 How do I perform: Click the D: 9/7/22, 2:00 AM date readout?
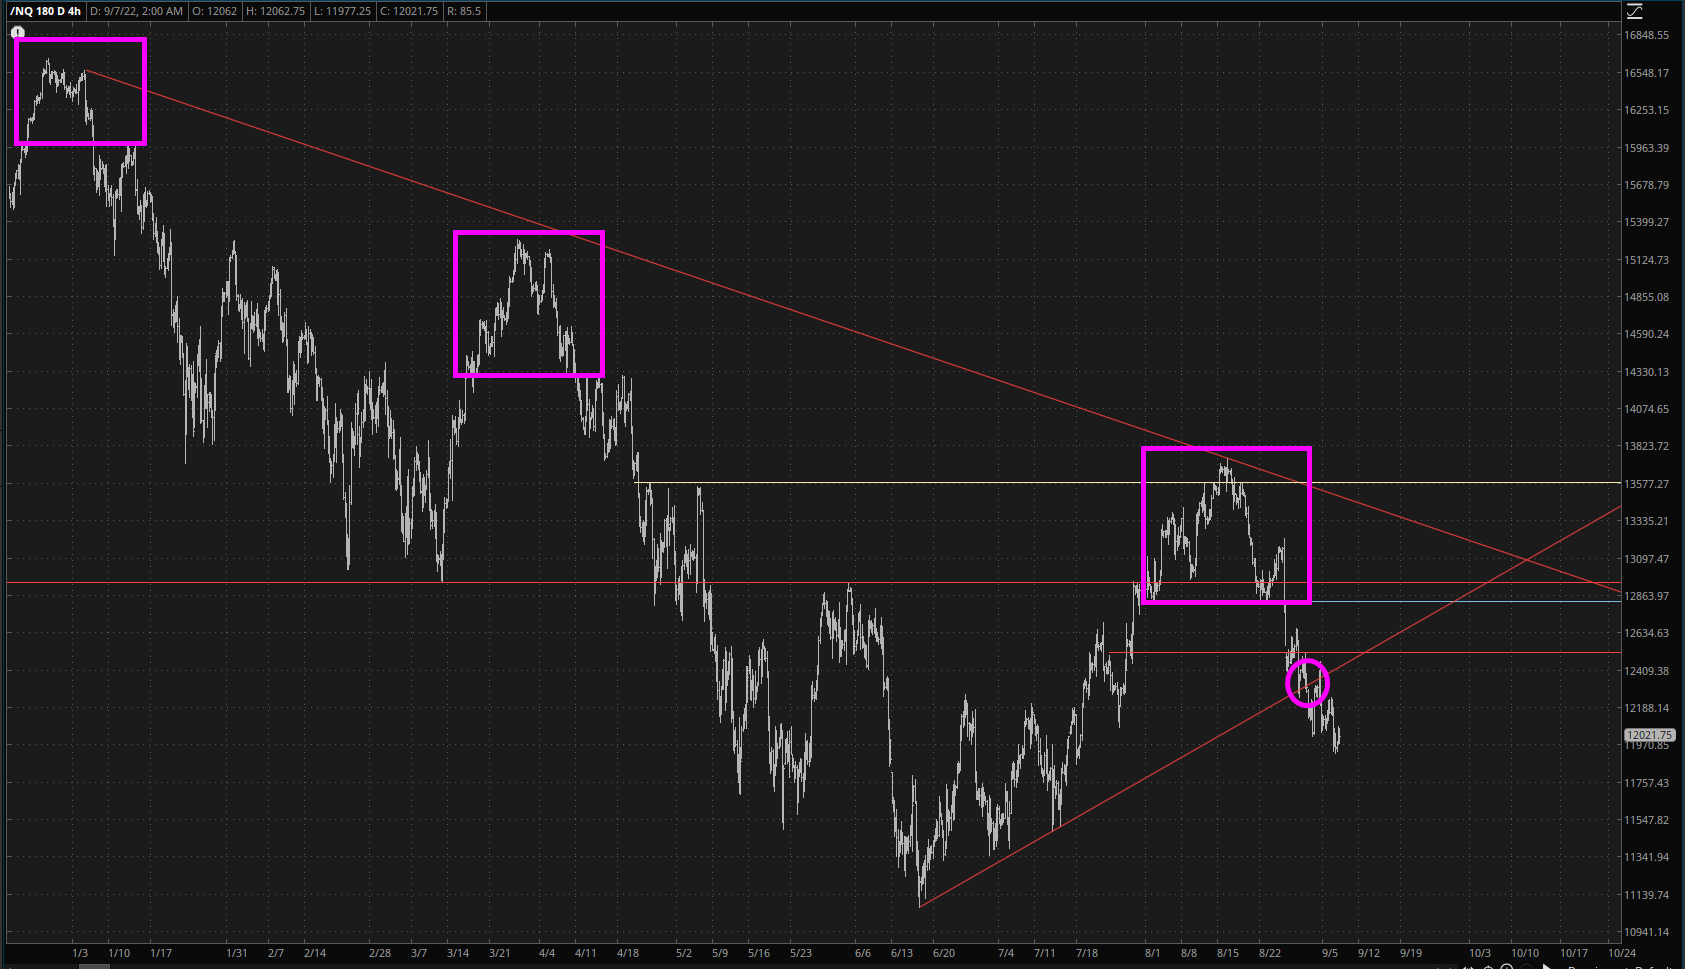[x=137, y=11]
